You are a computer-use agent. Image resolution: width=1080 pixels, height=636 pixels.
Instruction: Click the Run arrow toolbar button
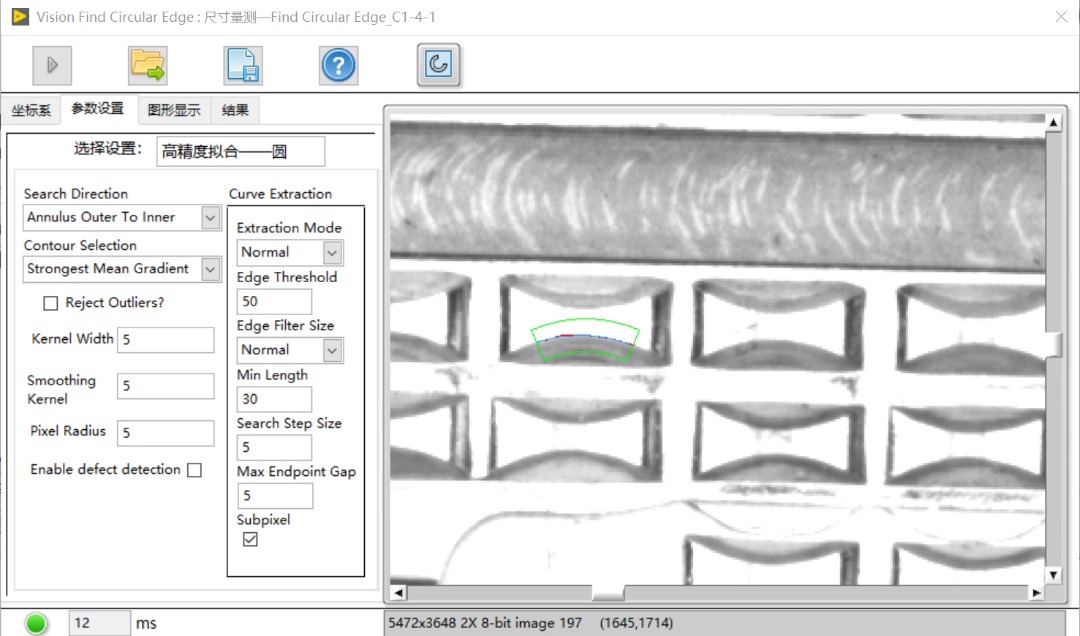point(52,65)
